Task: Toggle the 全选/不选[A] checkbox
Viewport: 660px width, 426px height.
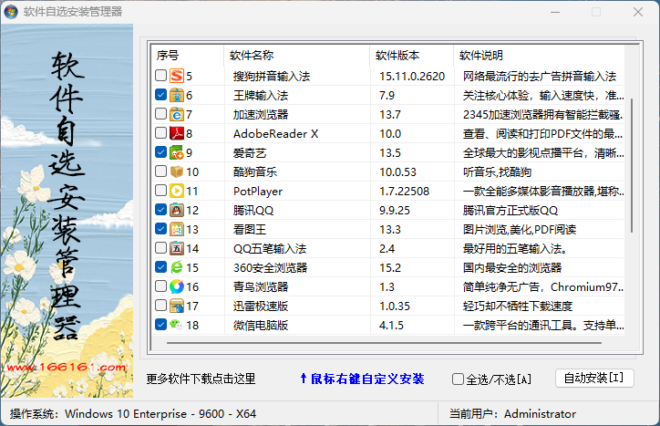Action: pyautogui.click(x=459, y=379)
